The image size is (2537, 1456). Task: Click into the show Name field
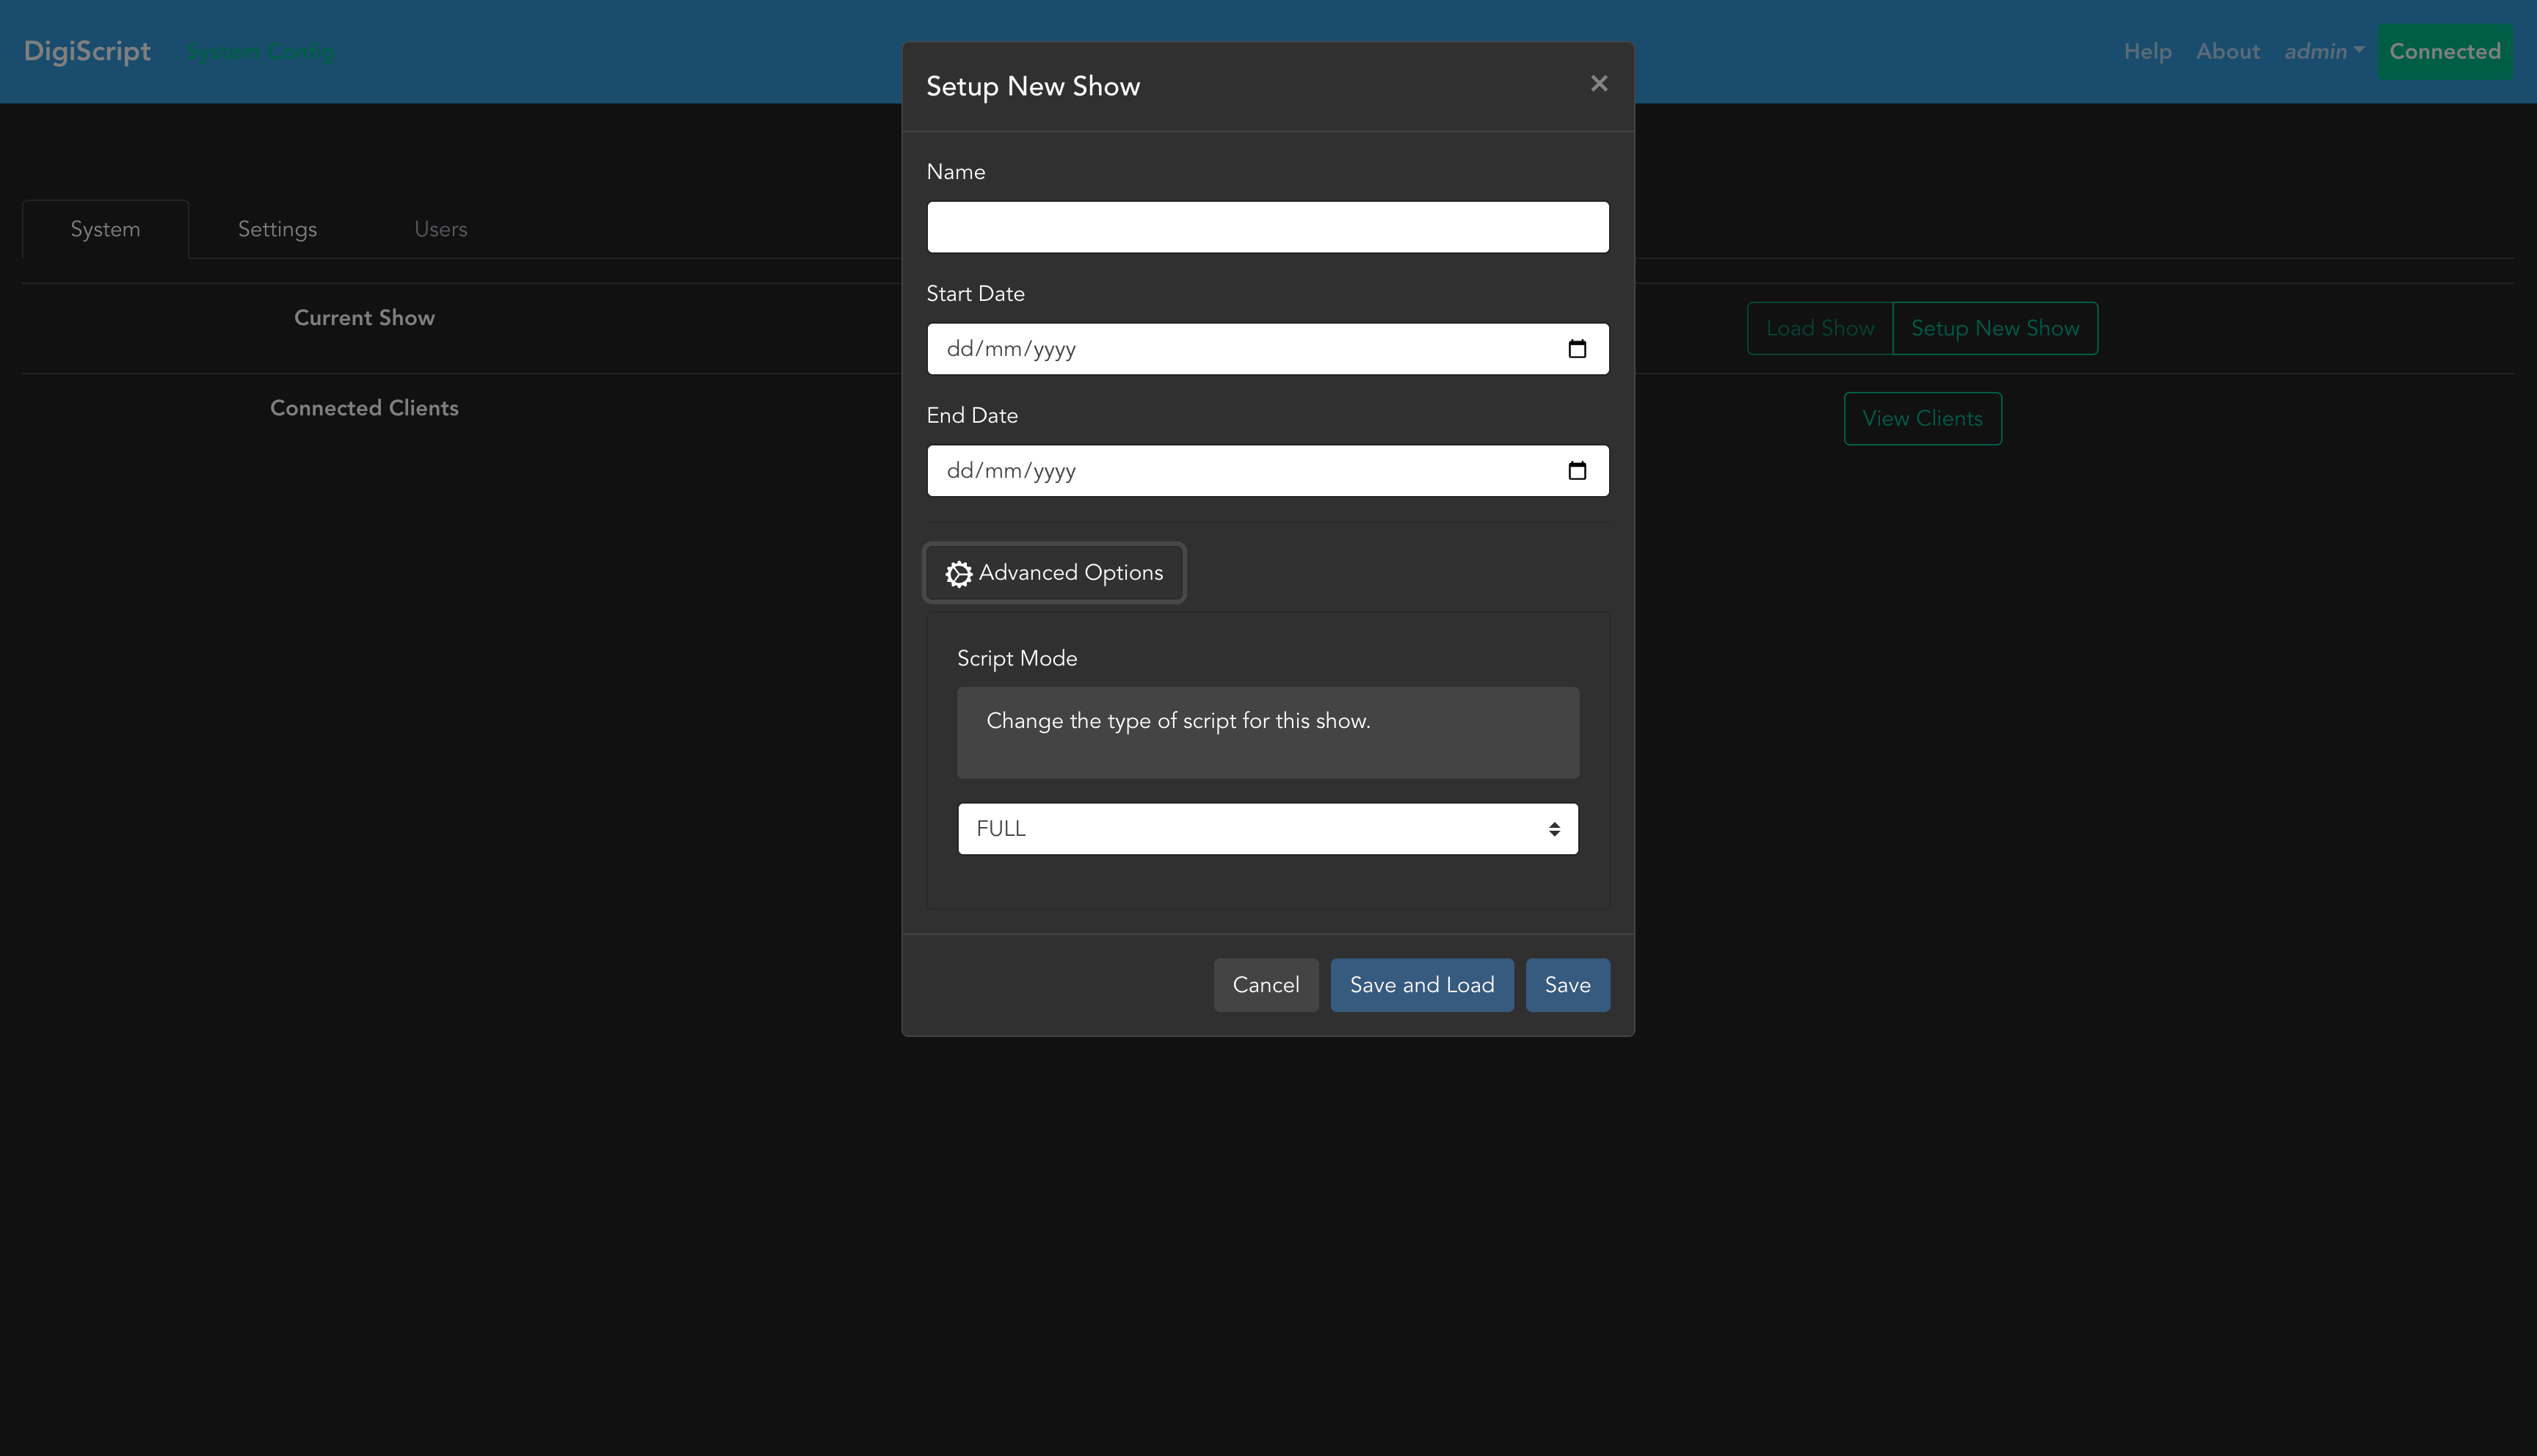(x=1267, y=227)
